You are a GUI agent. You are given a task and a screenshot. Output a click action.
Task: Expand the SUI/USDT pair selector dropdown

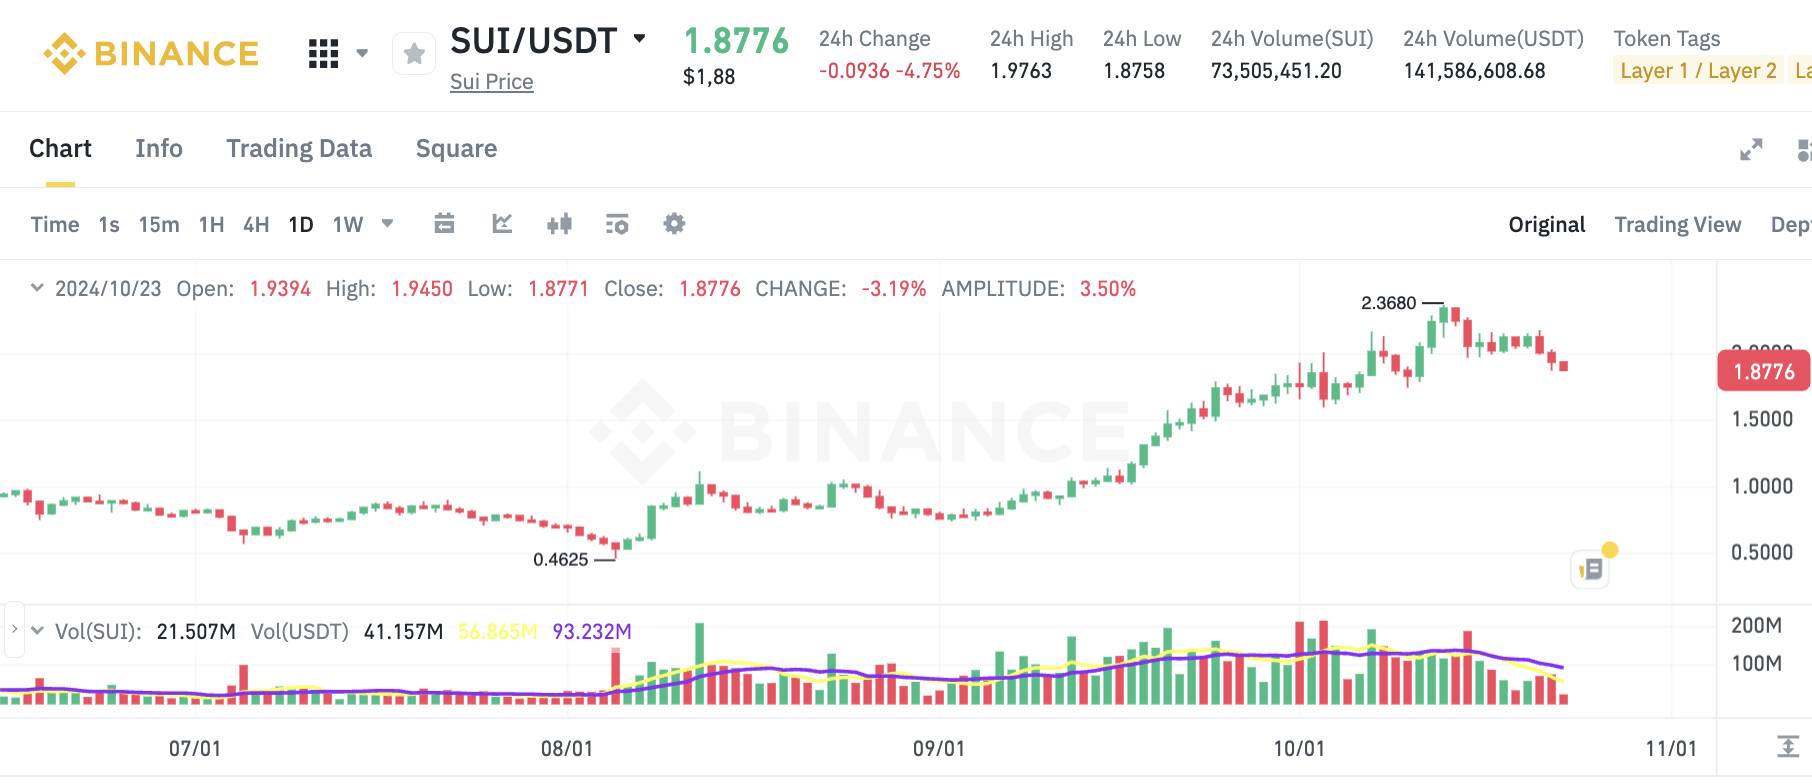click(640, 40)
